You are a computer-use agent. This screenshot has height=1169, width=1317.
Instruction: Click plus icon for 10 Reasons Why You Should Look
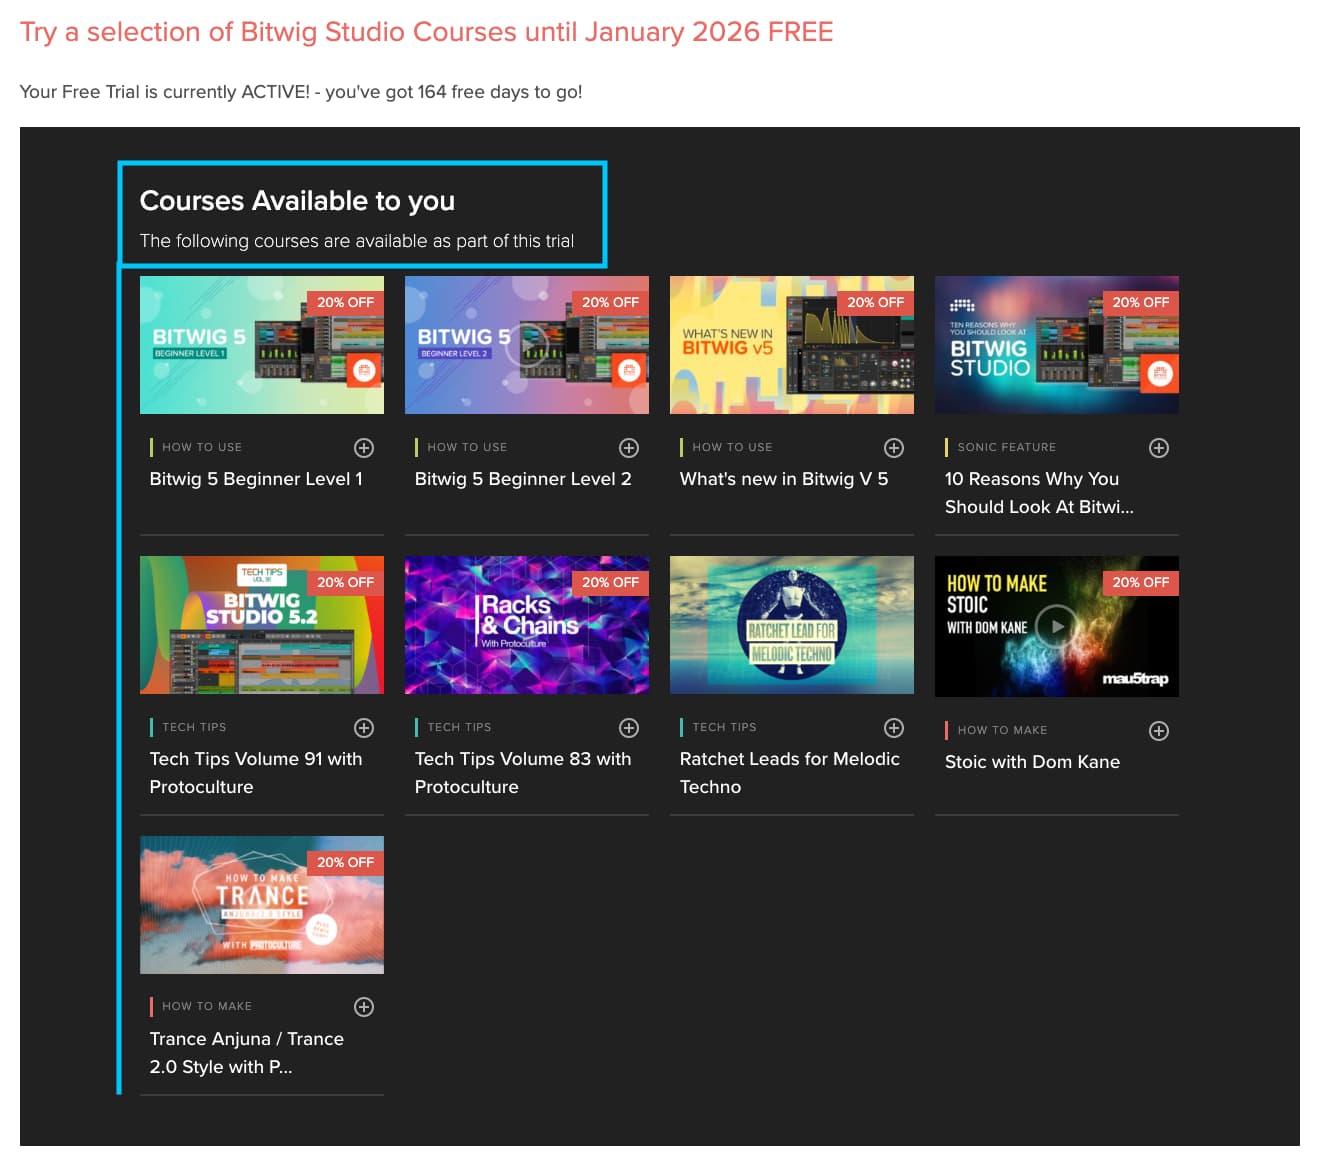coord(1159,448)
